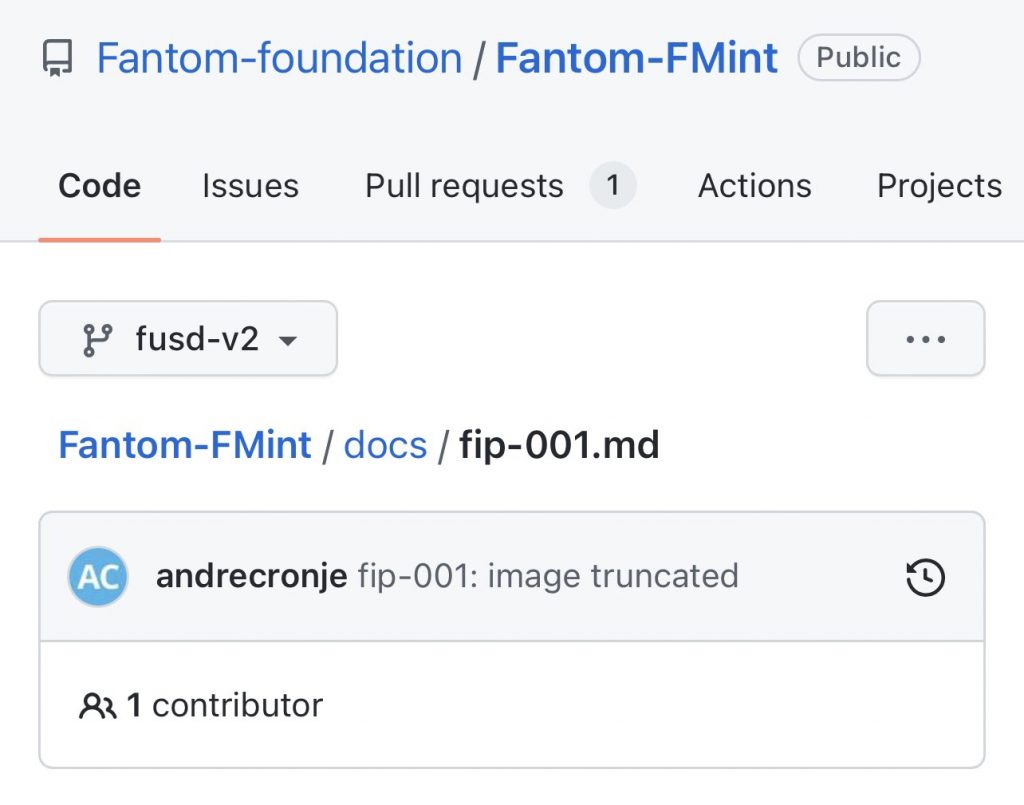Open the Actions tab

754,185
